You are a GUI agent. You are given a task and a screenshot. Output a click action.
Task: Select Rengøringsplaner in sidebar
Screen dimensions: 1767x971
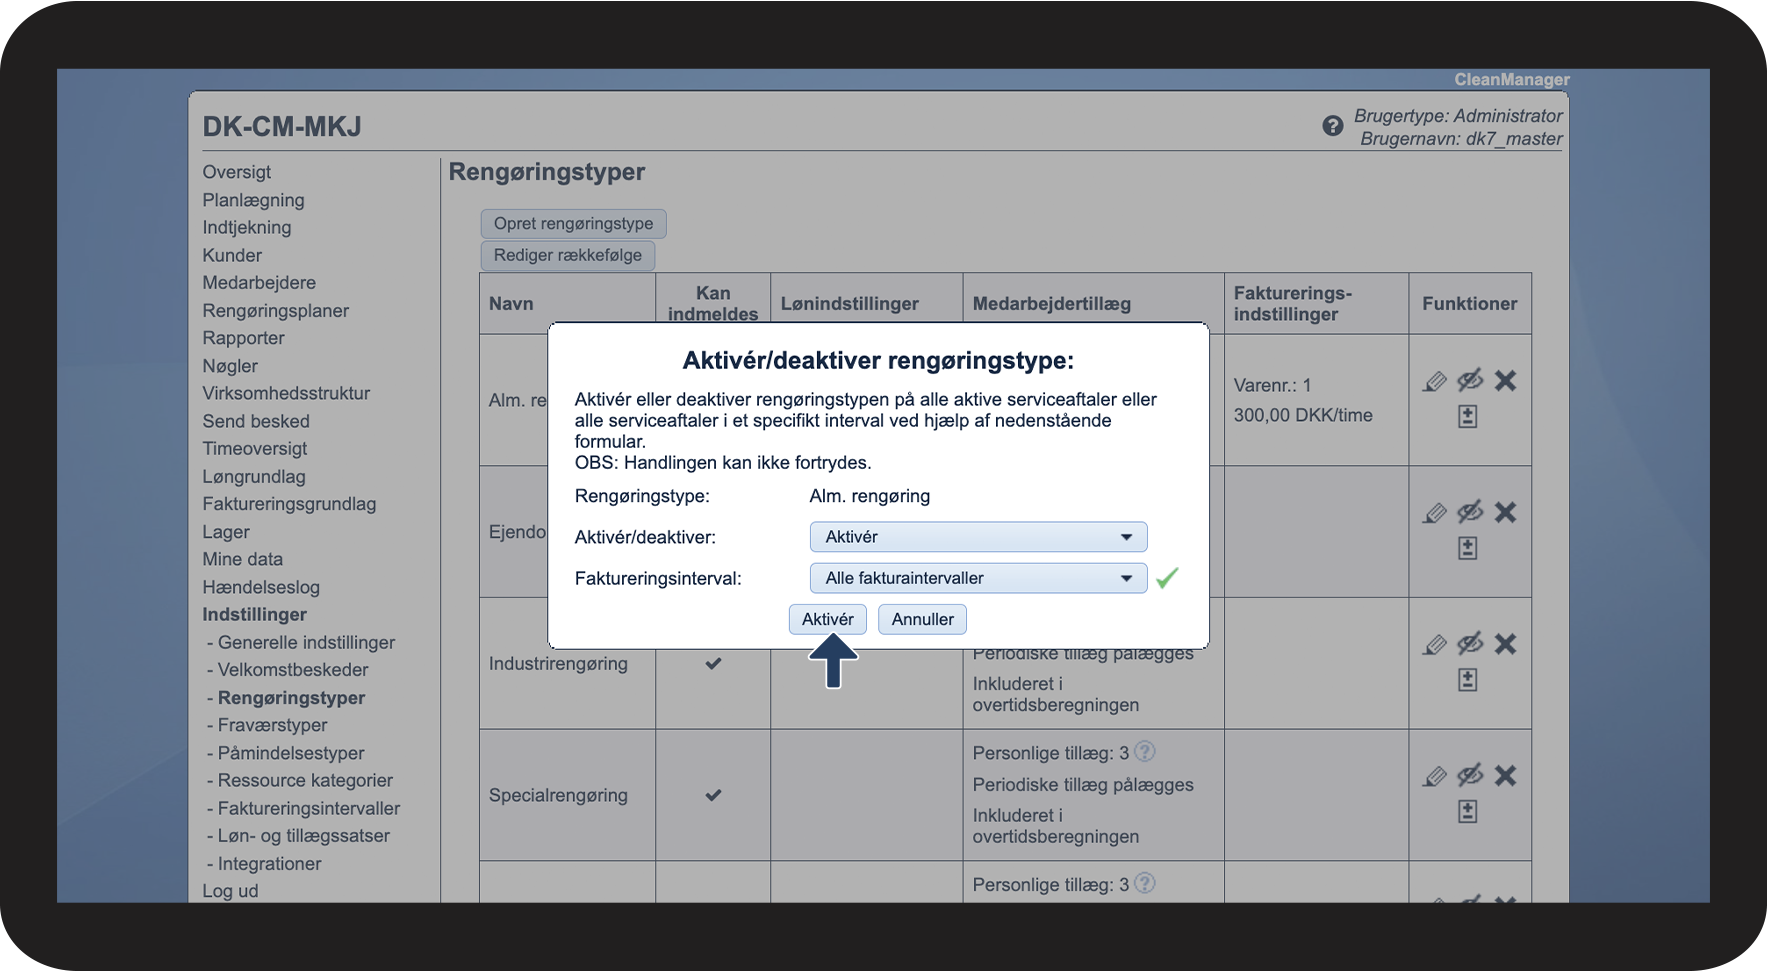276,311
